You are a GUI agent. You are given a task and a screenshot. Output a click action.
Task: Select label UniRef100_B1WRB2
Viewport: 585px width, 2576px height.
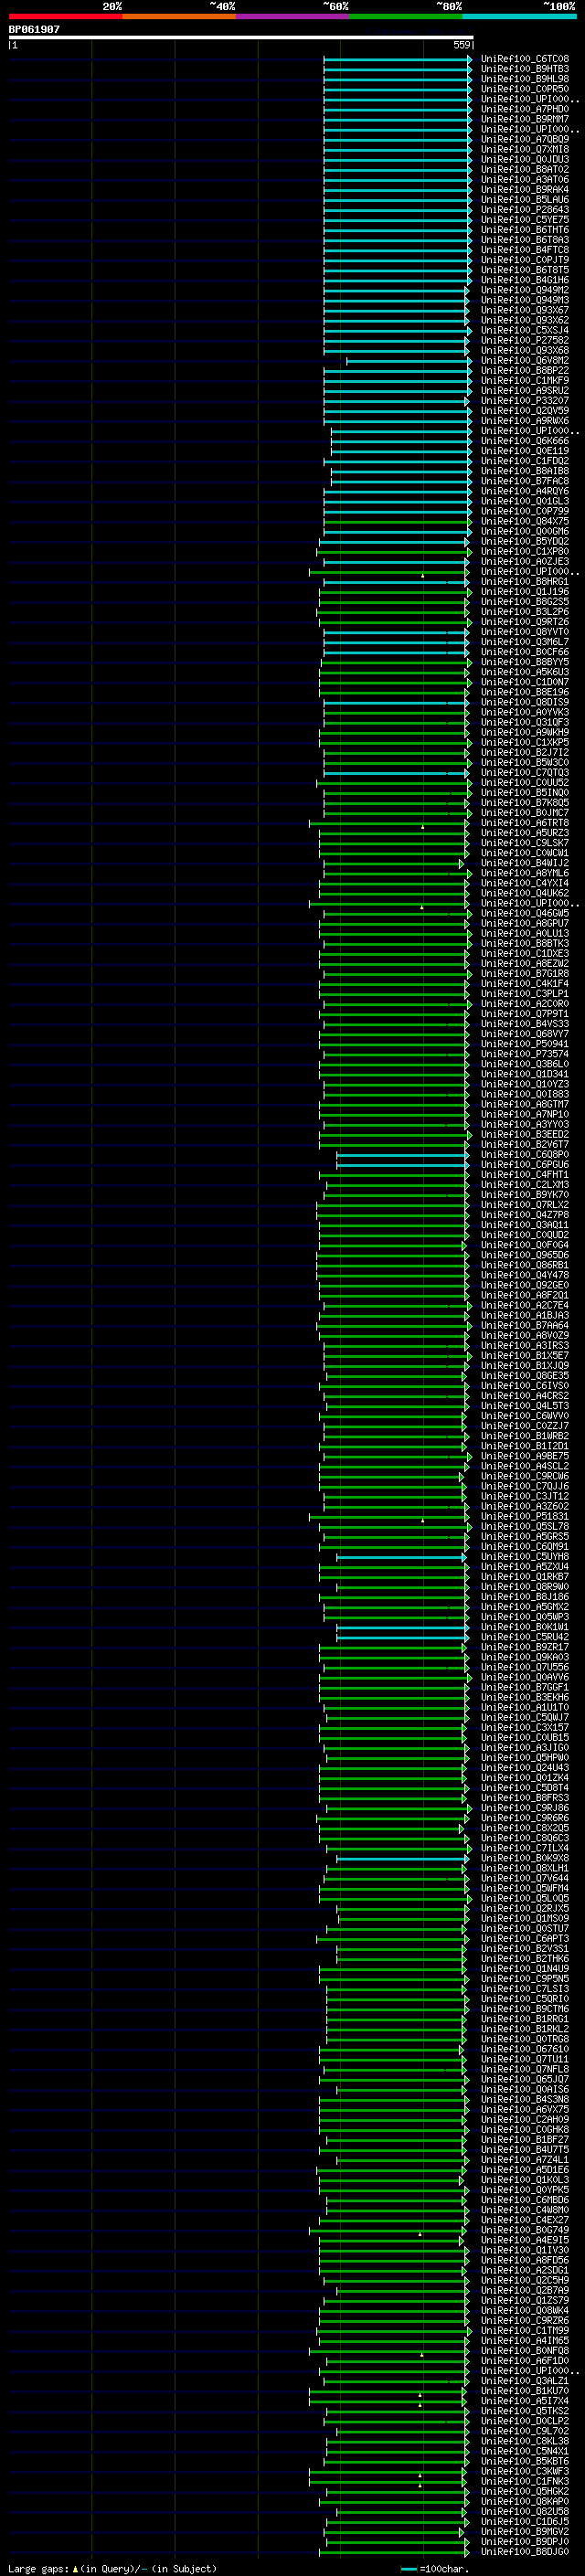tap(525, 1437)
